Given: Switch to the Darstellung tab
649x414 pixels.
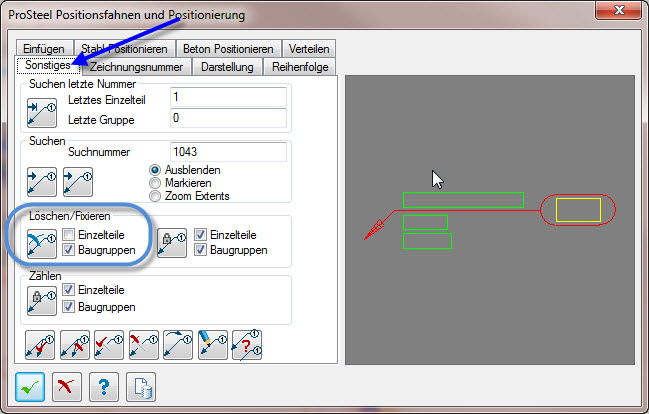Looking at the screenshot, I should pos(227,67).
